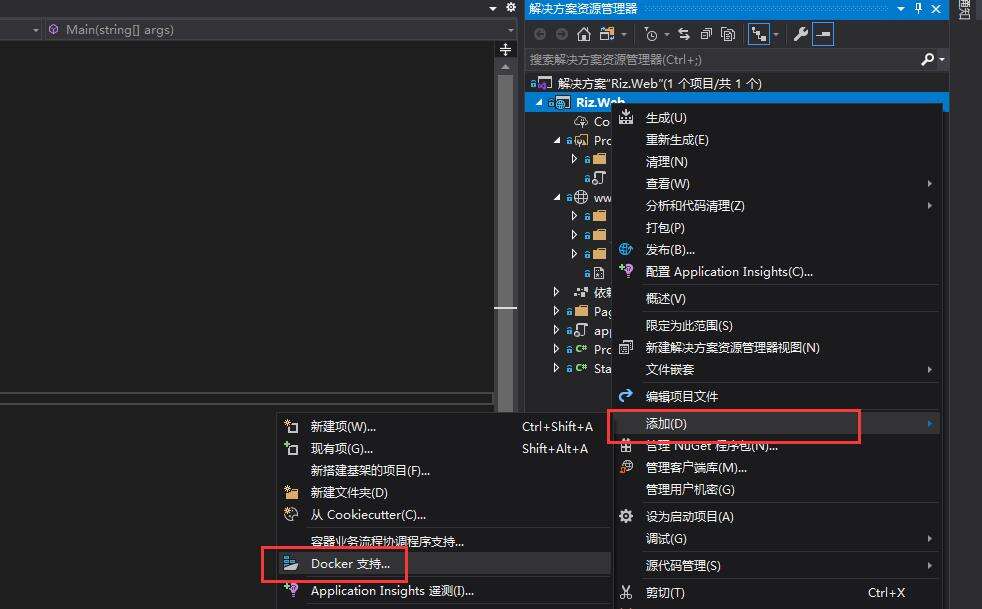982x609 pixels.
Task: Click 设为启动项目(A) entry
Action: [x=777, y=516]
